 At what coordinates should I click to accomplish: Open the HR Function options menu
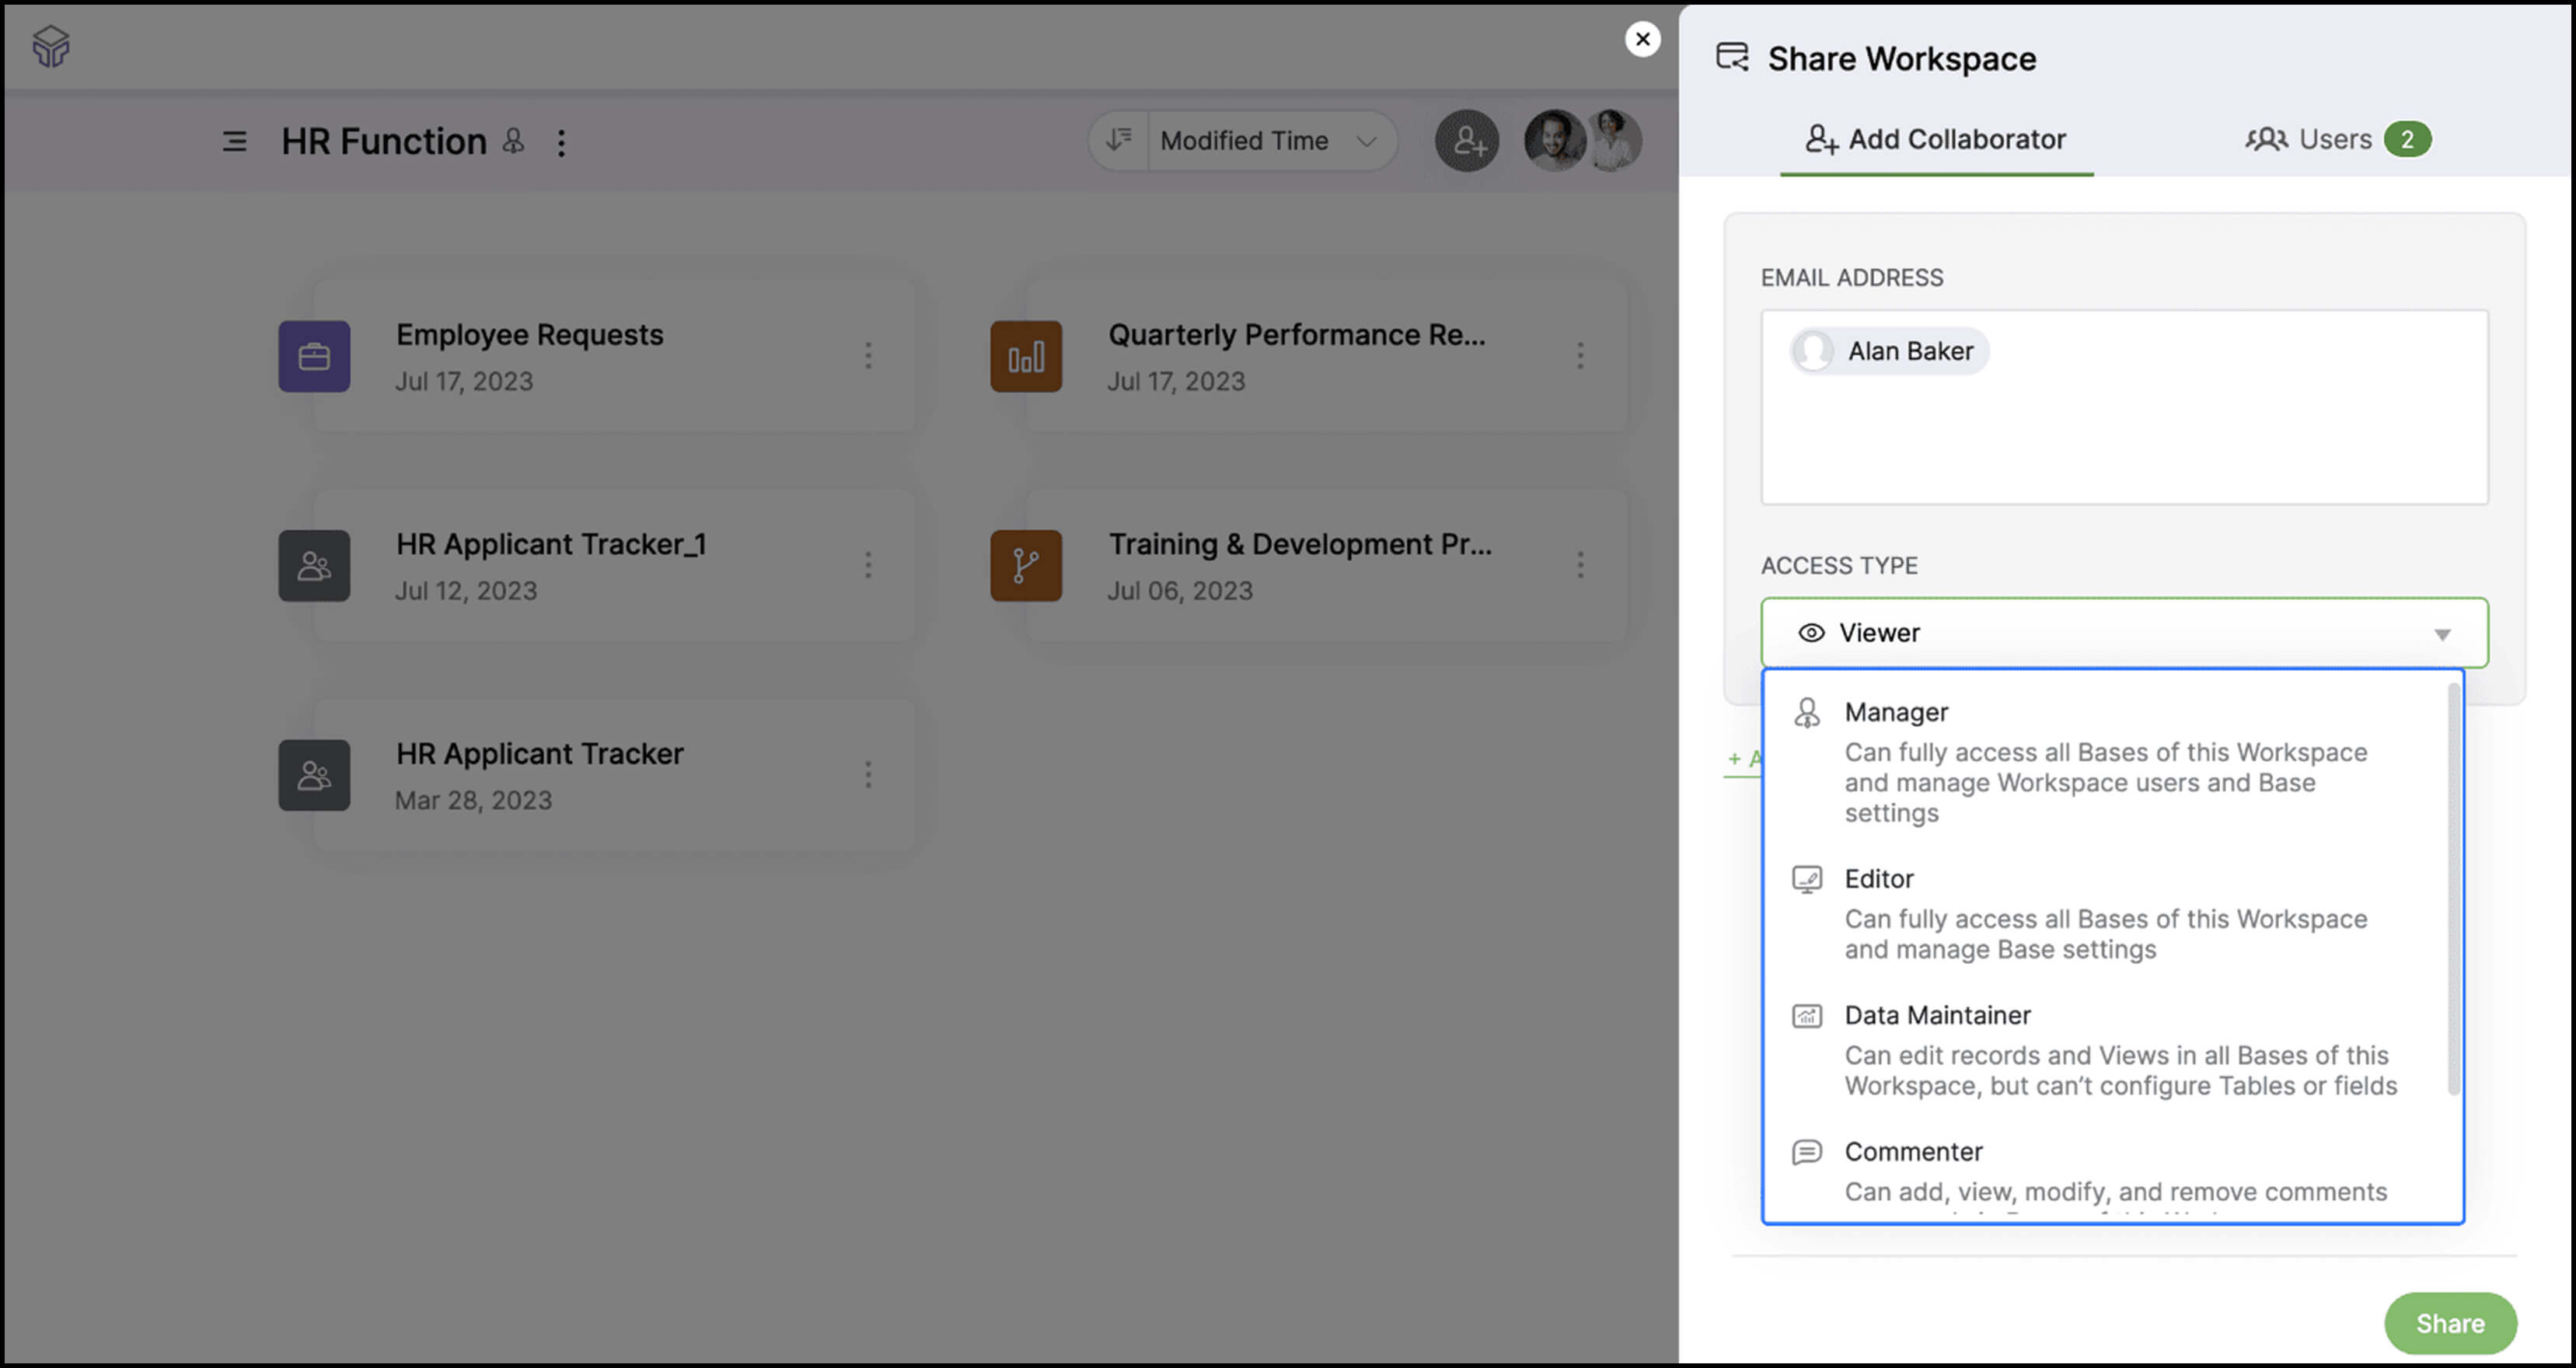[562, 142]
